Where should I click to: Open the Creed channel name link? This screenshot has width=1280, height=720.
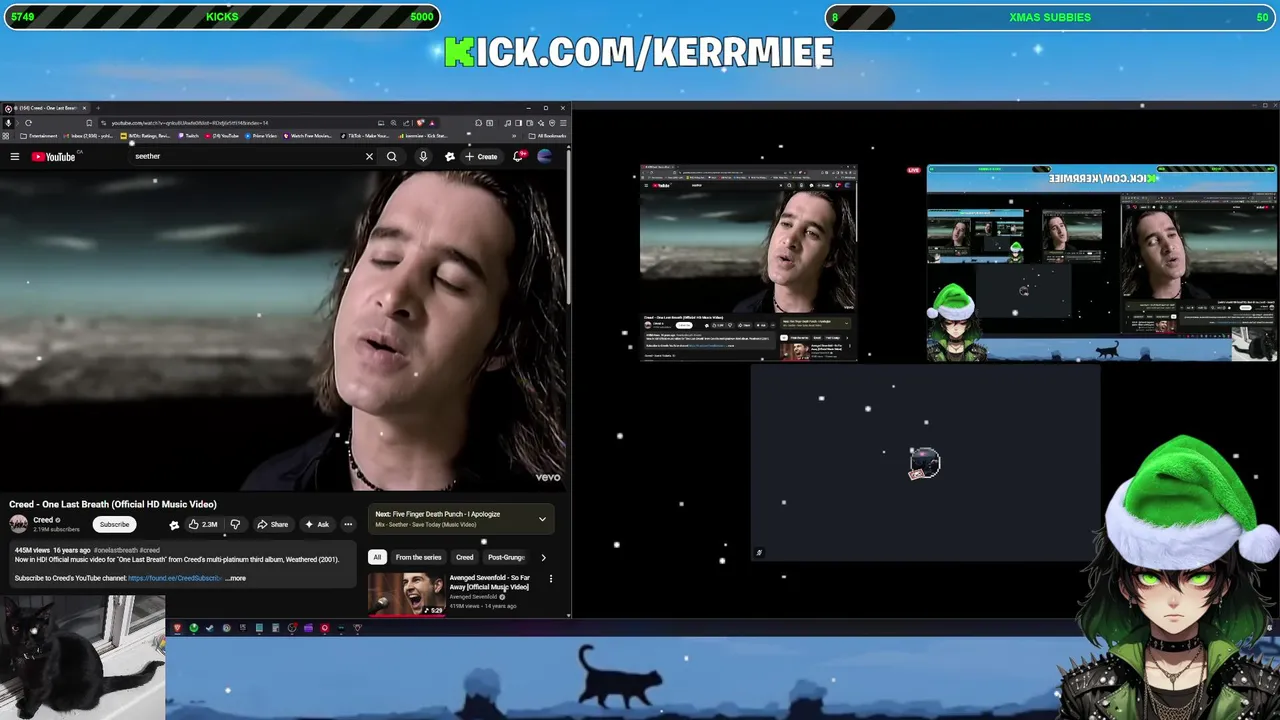click(x=43, y=520)
